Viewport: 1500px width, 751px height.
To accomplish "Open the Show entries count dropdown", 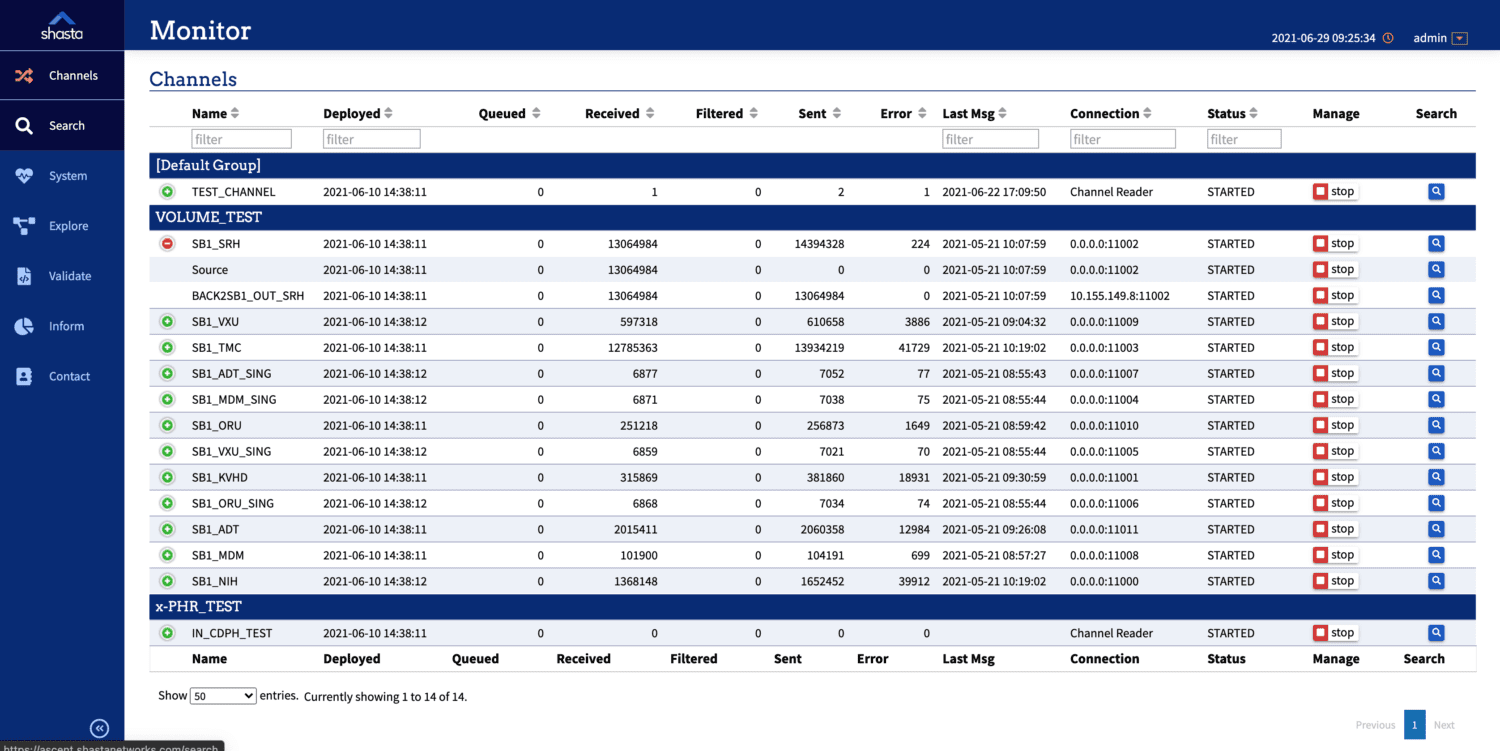I will point(223,696).
